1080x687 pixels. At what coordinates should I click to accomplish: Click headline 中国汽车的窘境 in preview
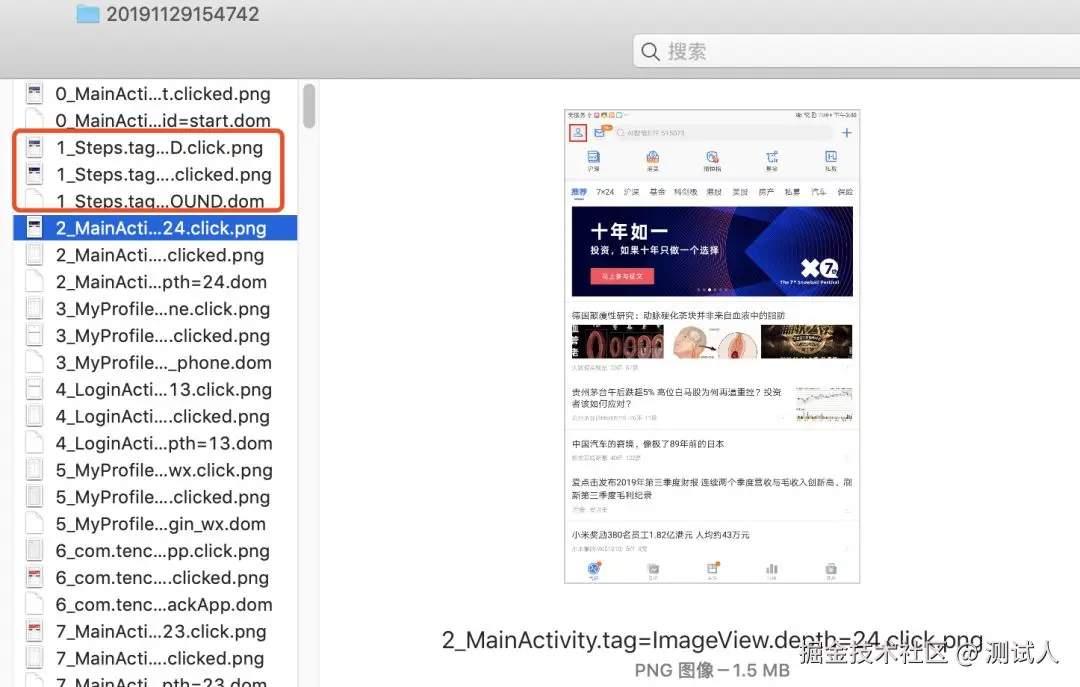pos(647,444)
